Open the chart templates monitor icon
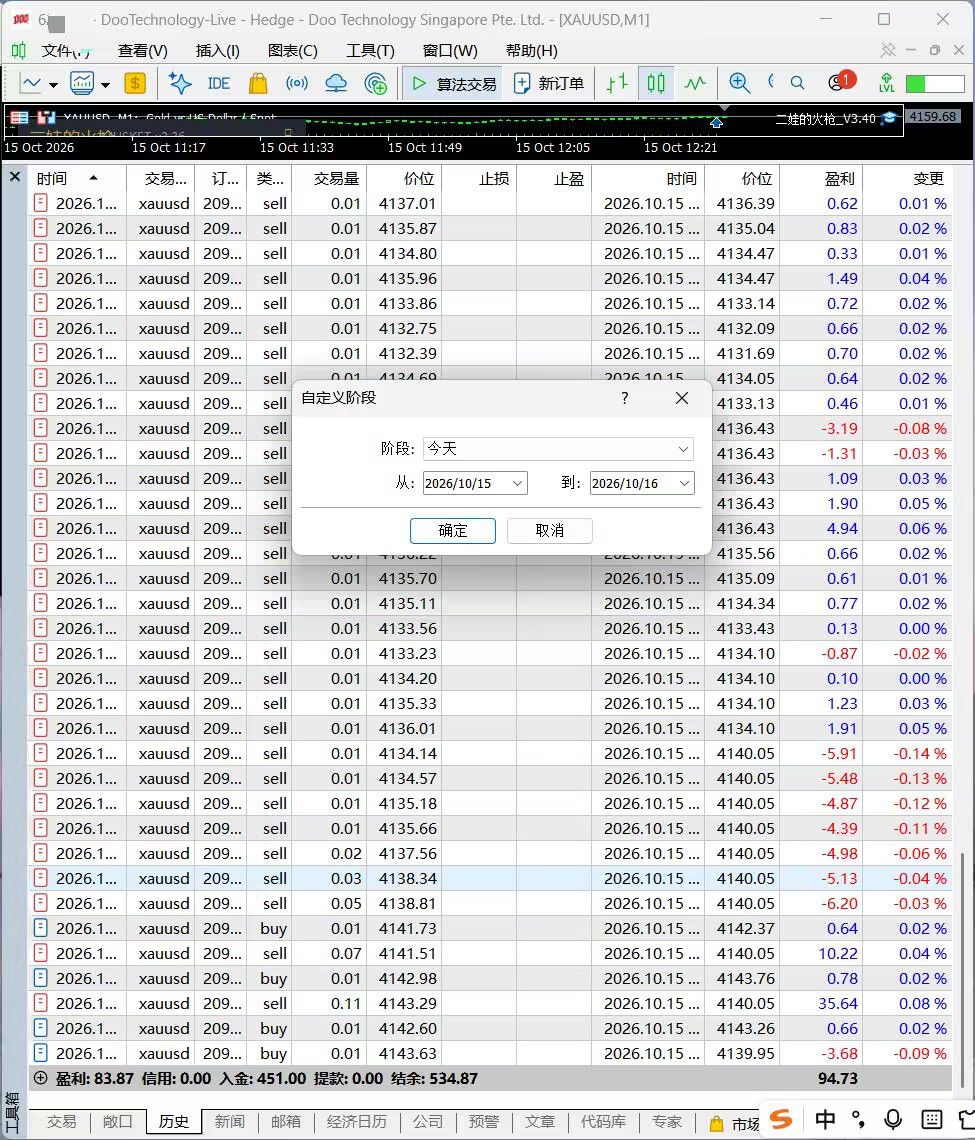 pos(81,84)
